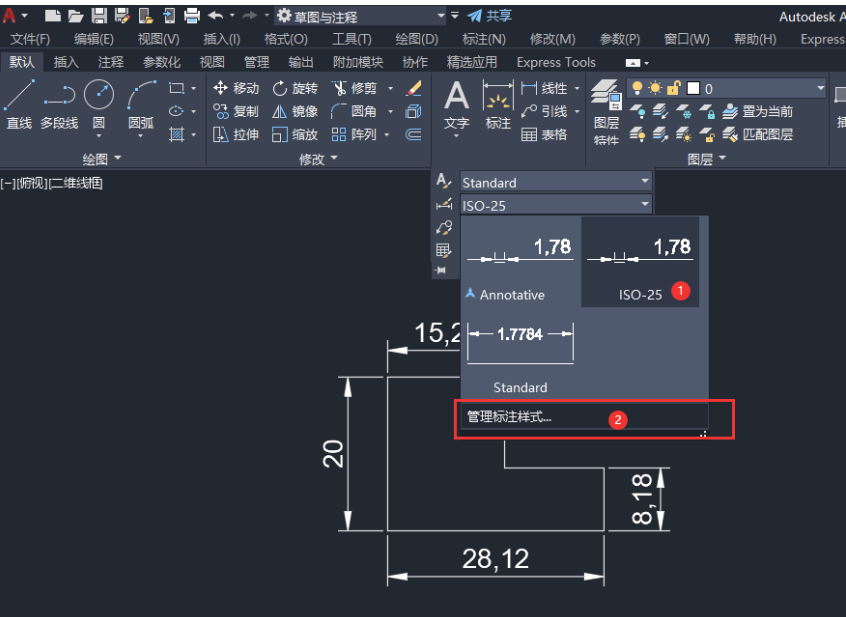Image resolution: width=846 pixels, height=617 pixels.
Task: Expand the 绘图 panel arrow
Action: 118,158
